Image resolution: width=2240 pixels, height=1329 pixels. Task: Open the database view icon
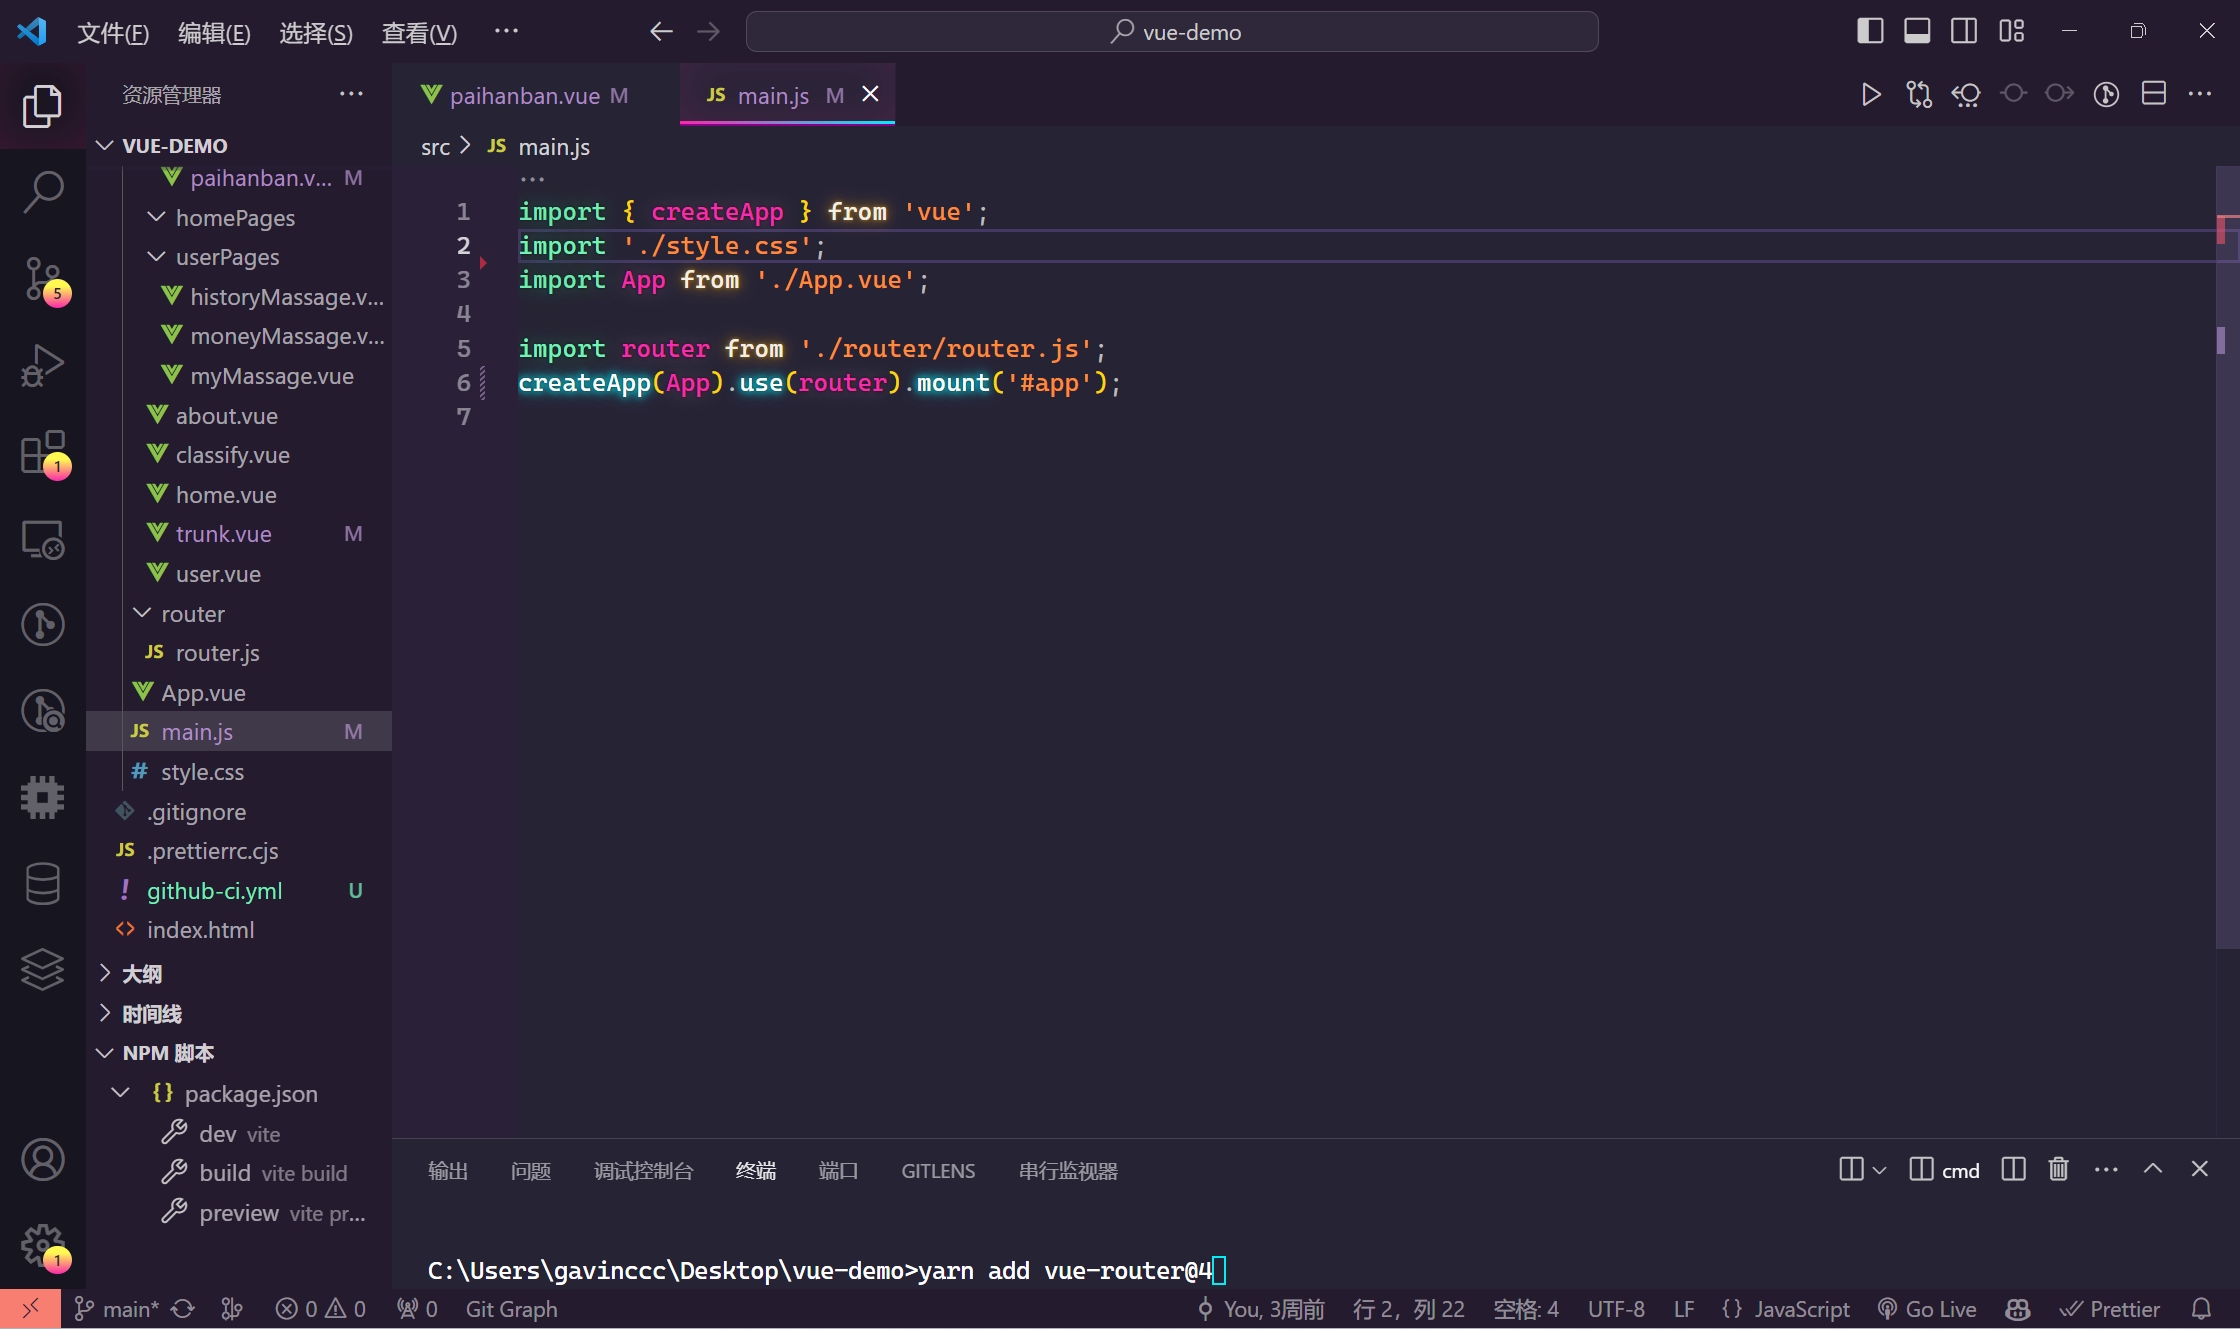[42, 884]
